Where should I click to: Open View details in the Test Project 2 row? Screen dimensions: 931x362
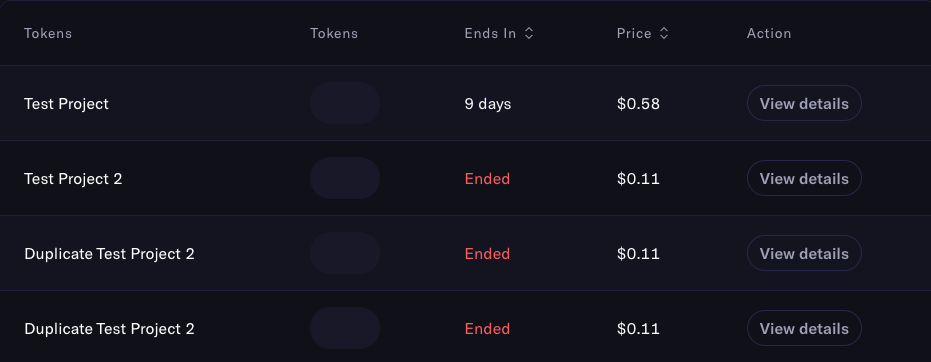point(804,179)
